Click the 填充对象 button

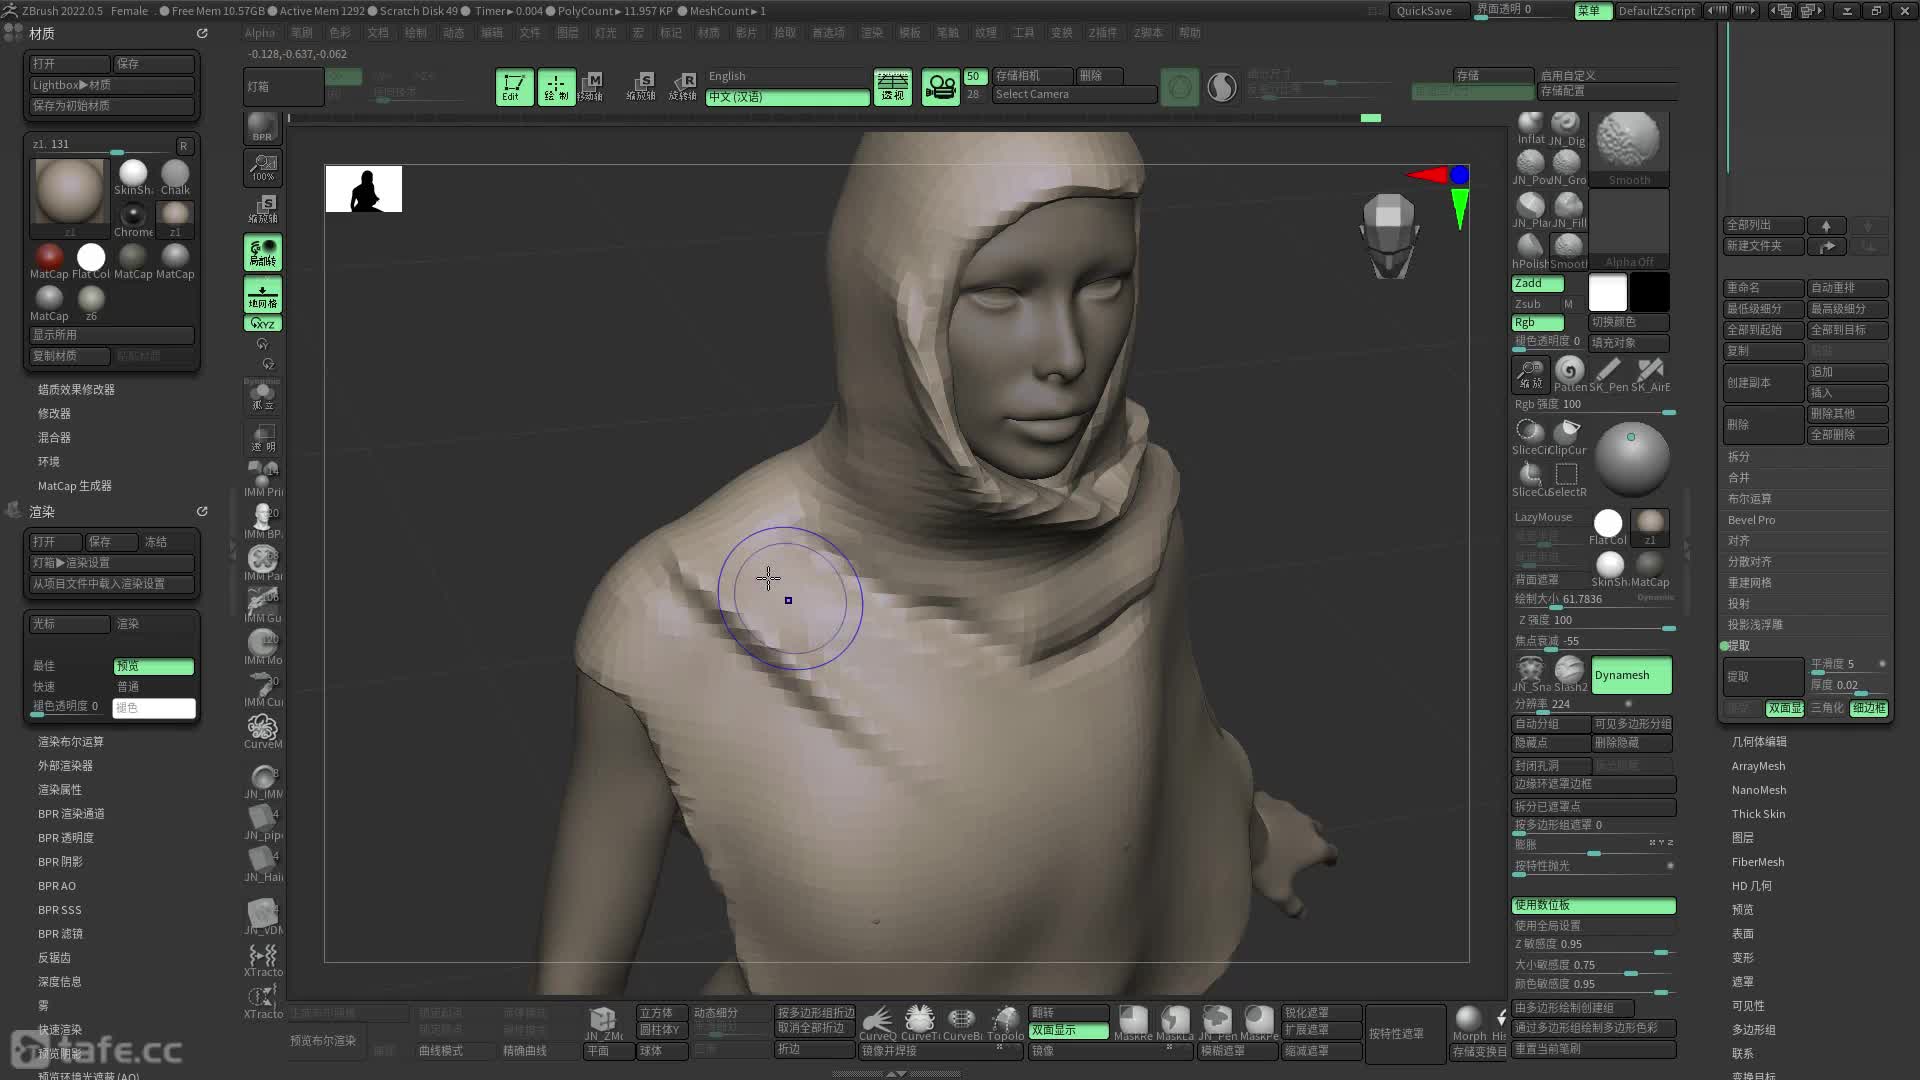1628,343
